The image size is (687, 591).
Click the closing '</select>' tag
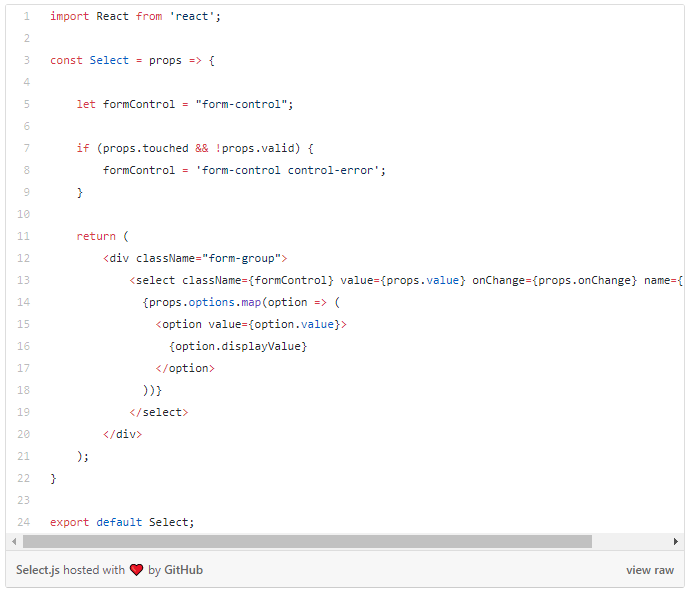click(159, 412)
